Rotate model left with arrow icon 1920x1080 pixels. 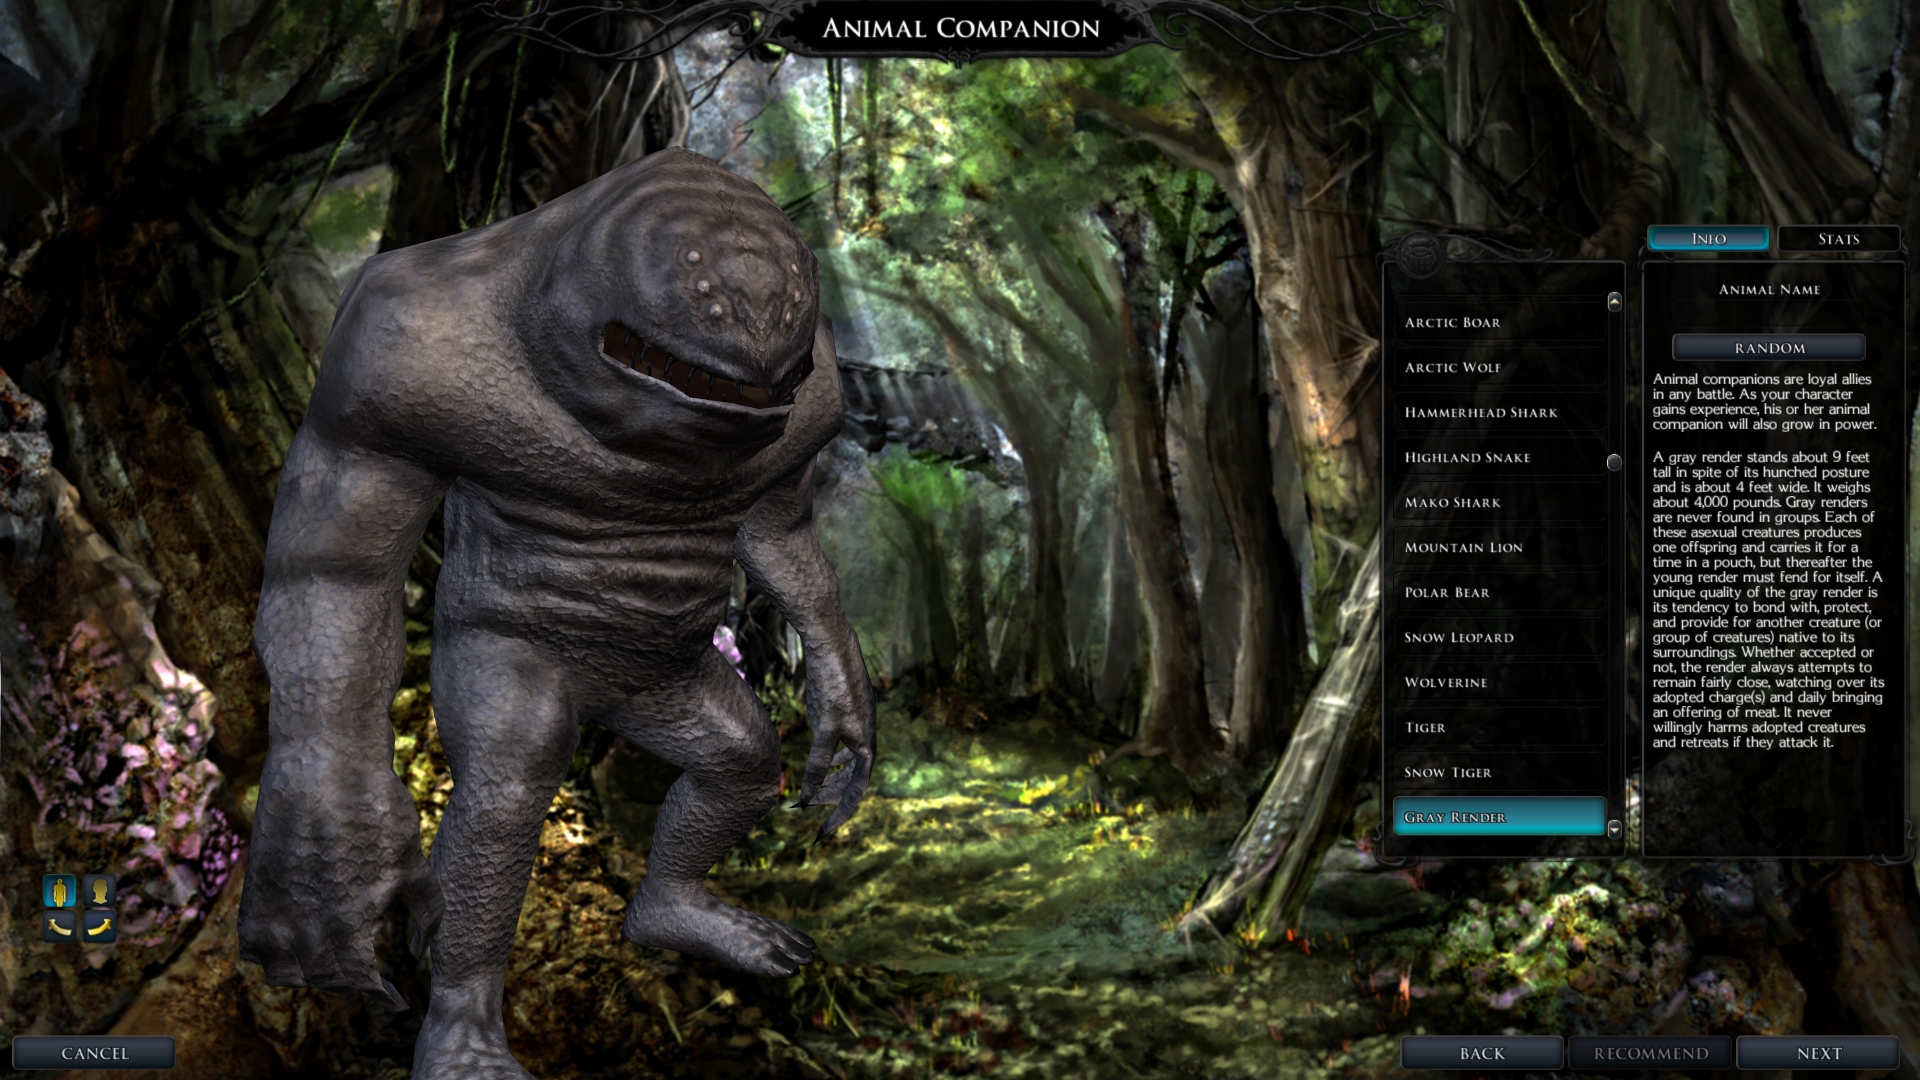pyautogui.click(x=60, y=927)
